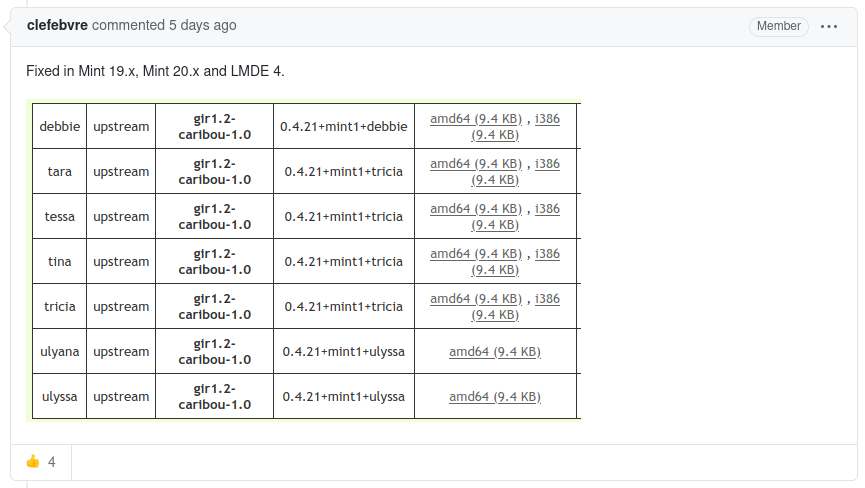Click the thumbs up reaction icon

33,462
